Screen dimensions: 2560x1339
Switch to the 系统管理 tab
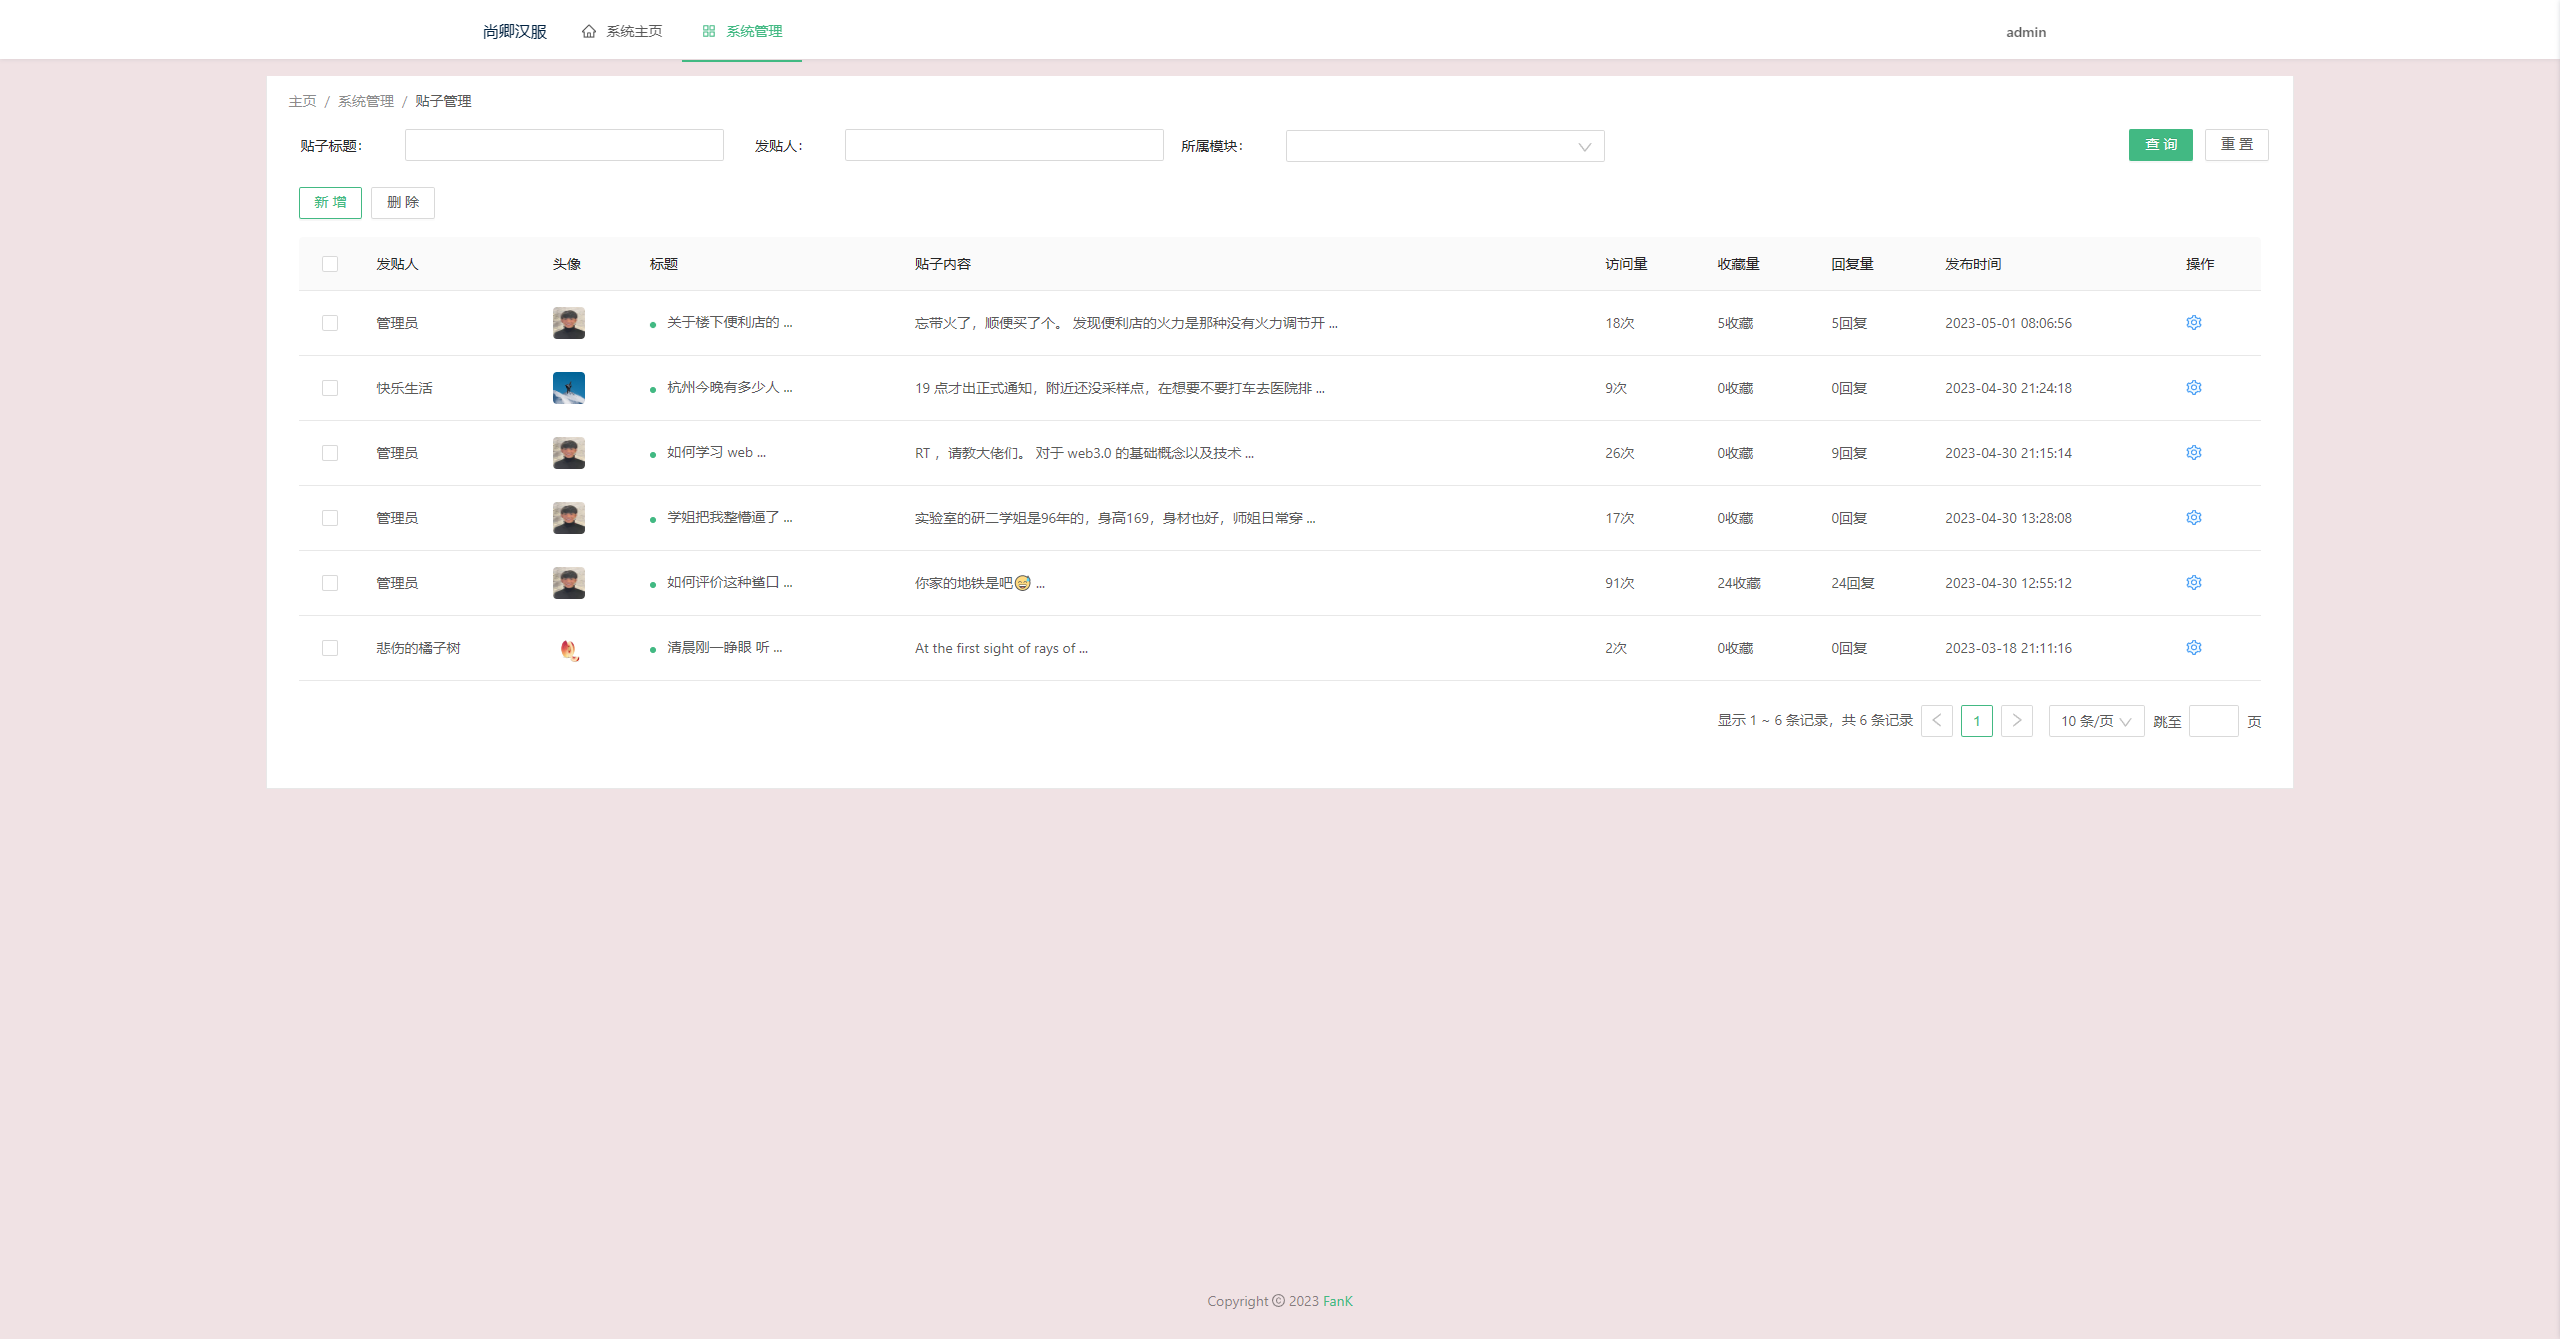[x=752, y=31]
